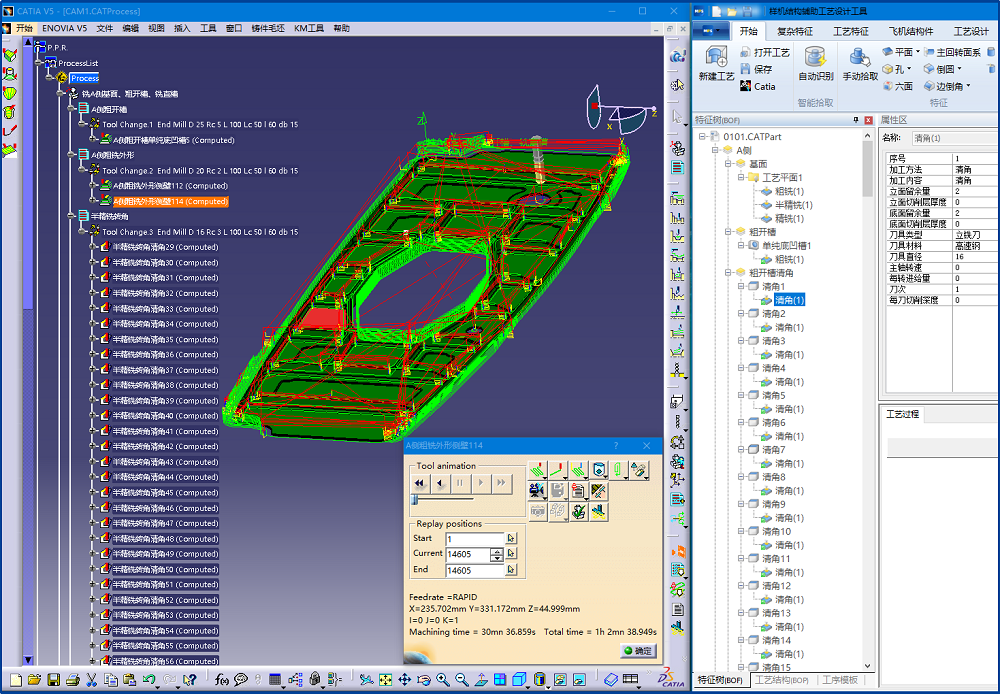This screenshot has width=1000, height=694.
Task: Click the Pan arrows icon
Action: [x=404, y=680]
